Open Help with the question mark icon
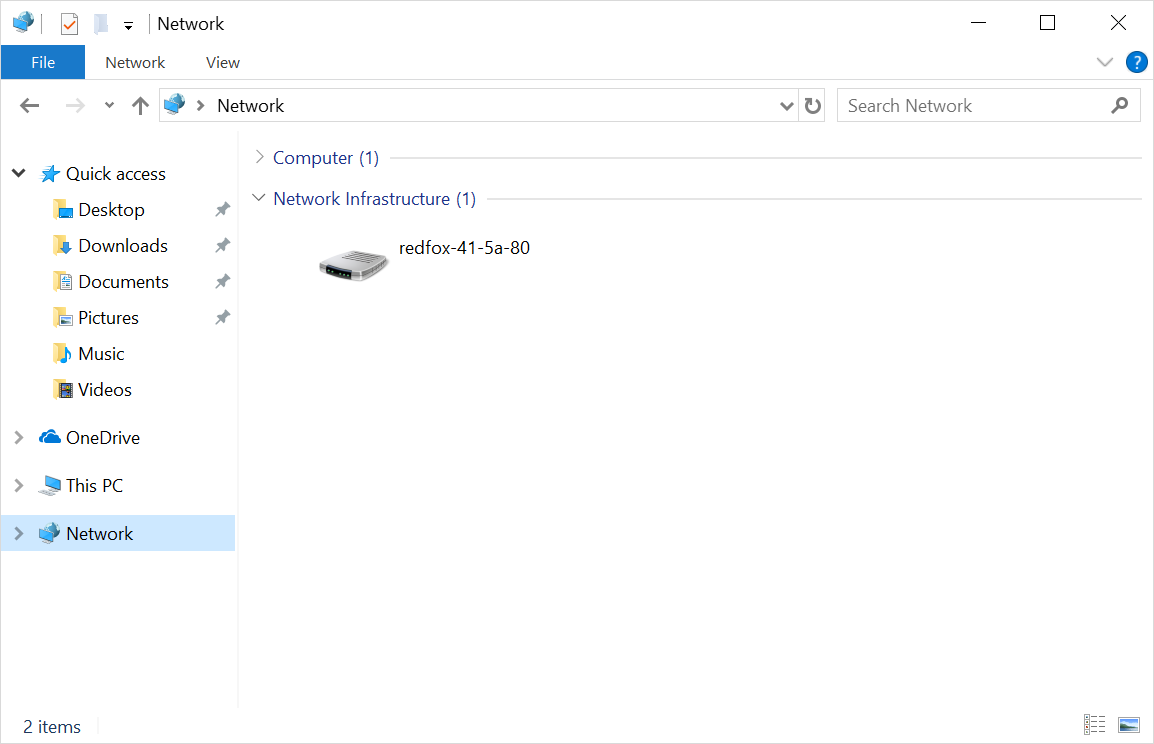 coord(1136,62)
